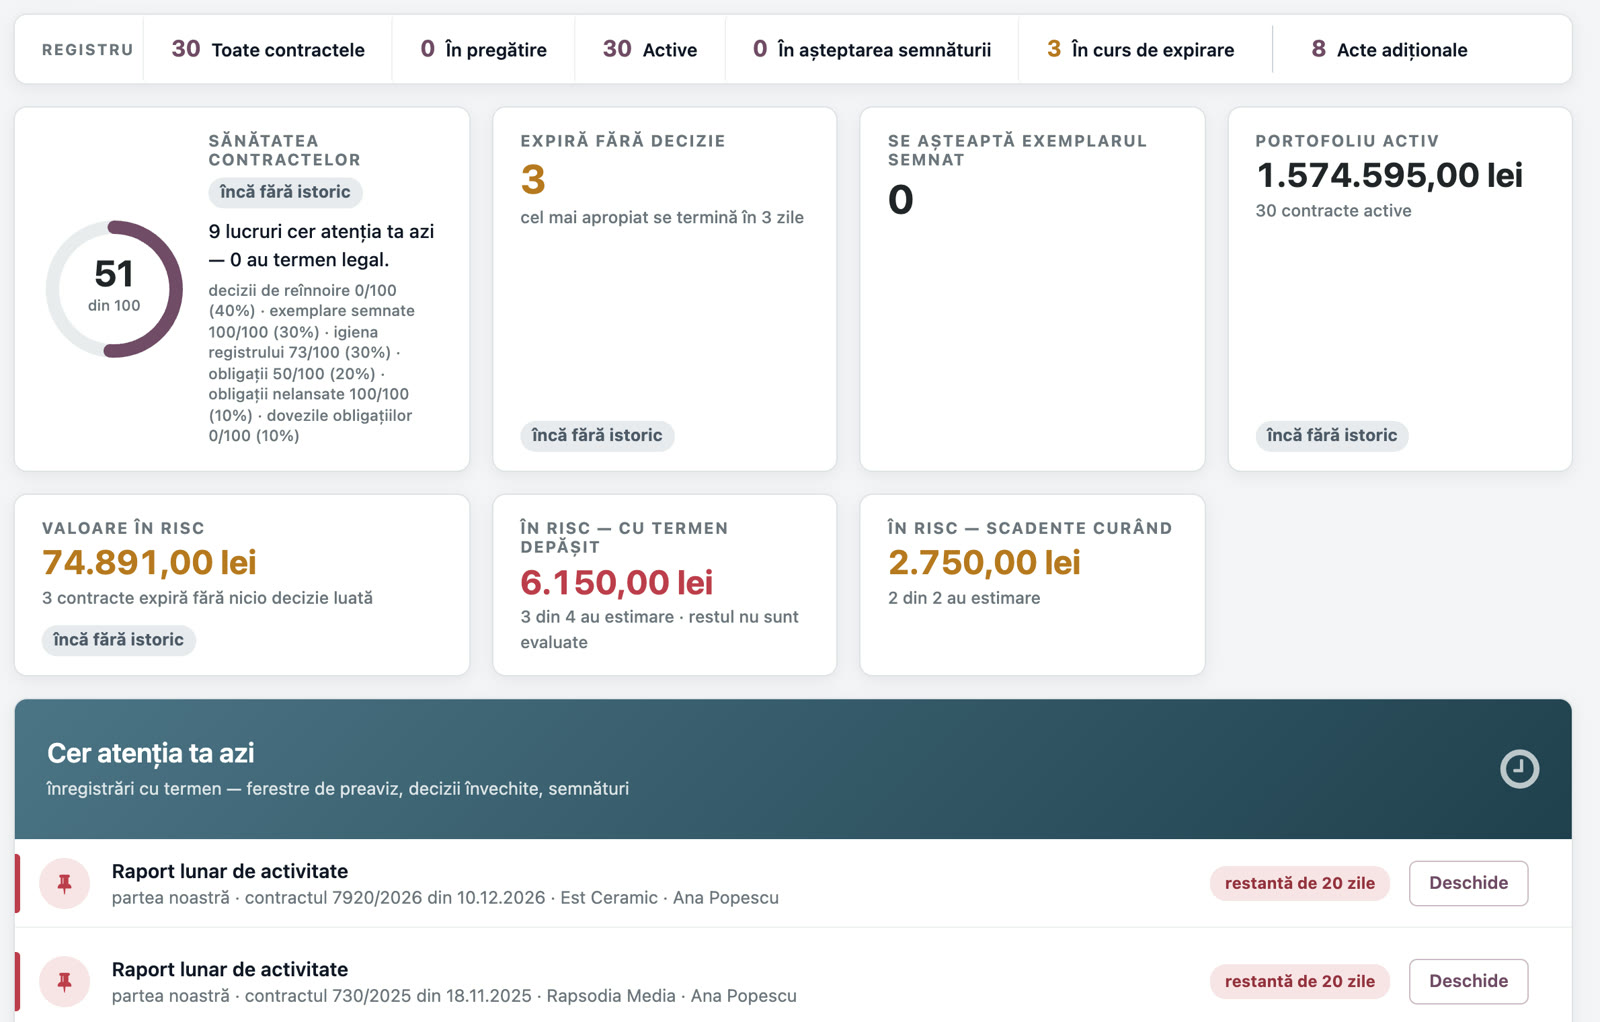This screenshot has width=1600, height=1022.
Task: Click the text 30 contracte active
Action: click(1333, 211)
